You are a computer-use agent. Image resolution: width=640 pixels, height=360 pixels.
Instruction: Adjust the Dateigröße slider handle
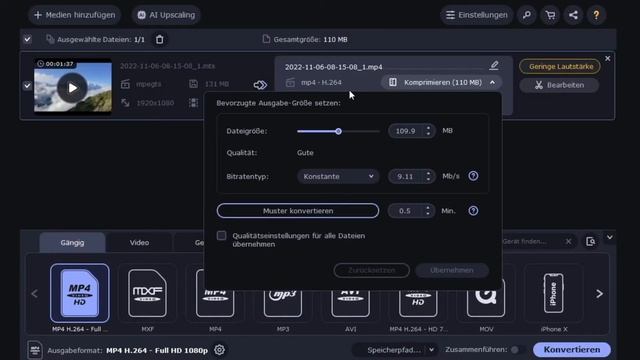coord(338,131)
